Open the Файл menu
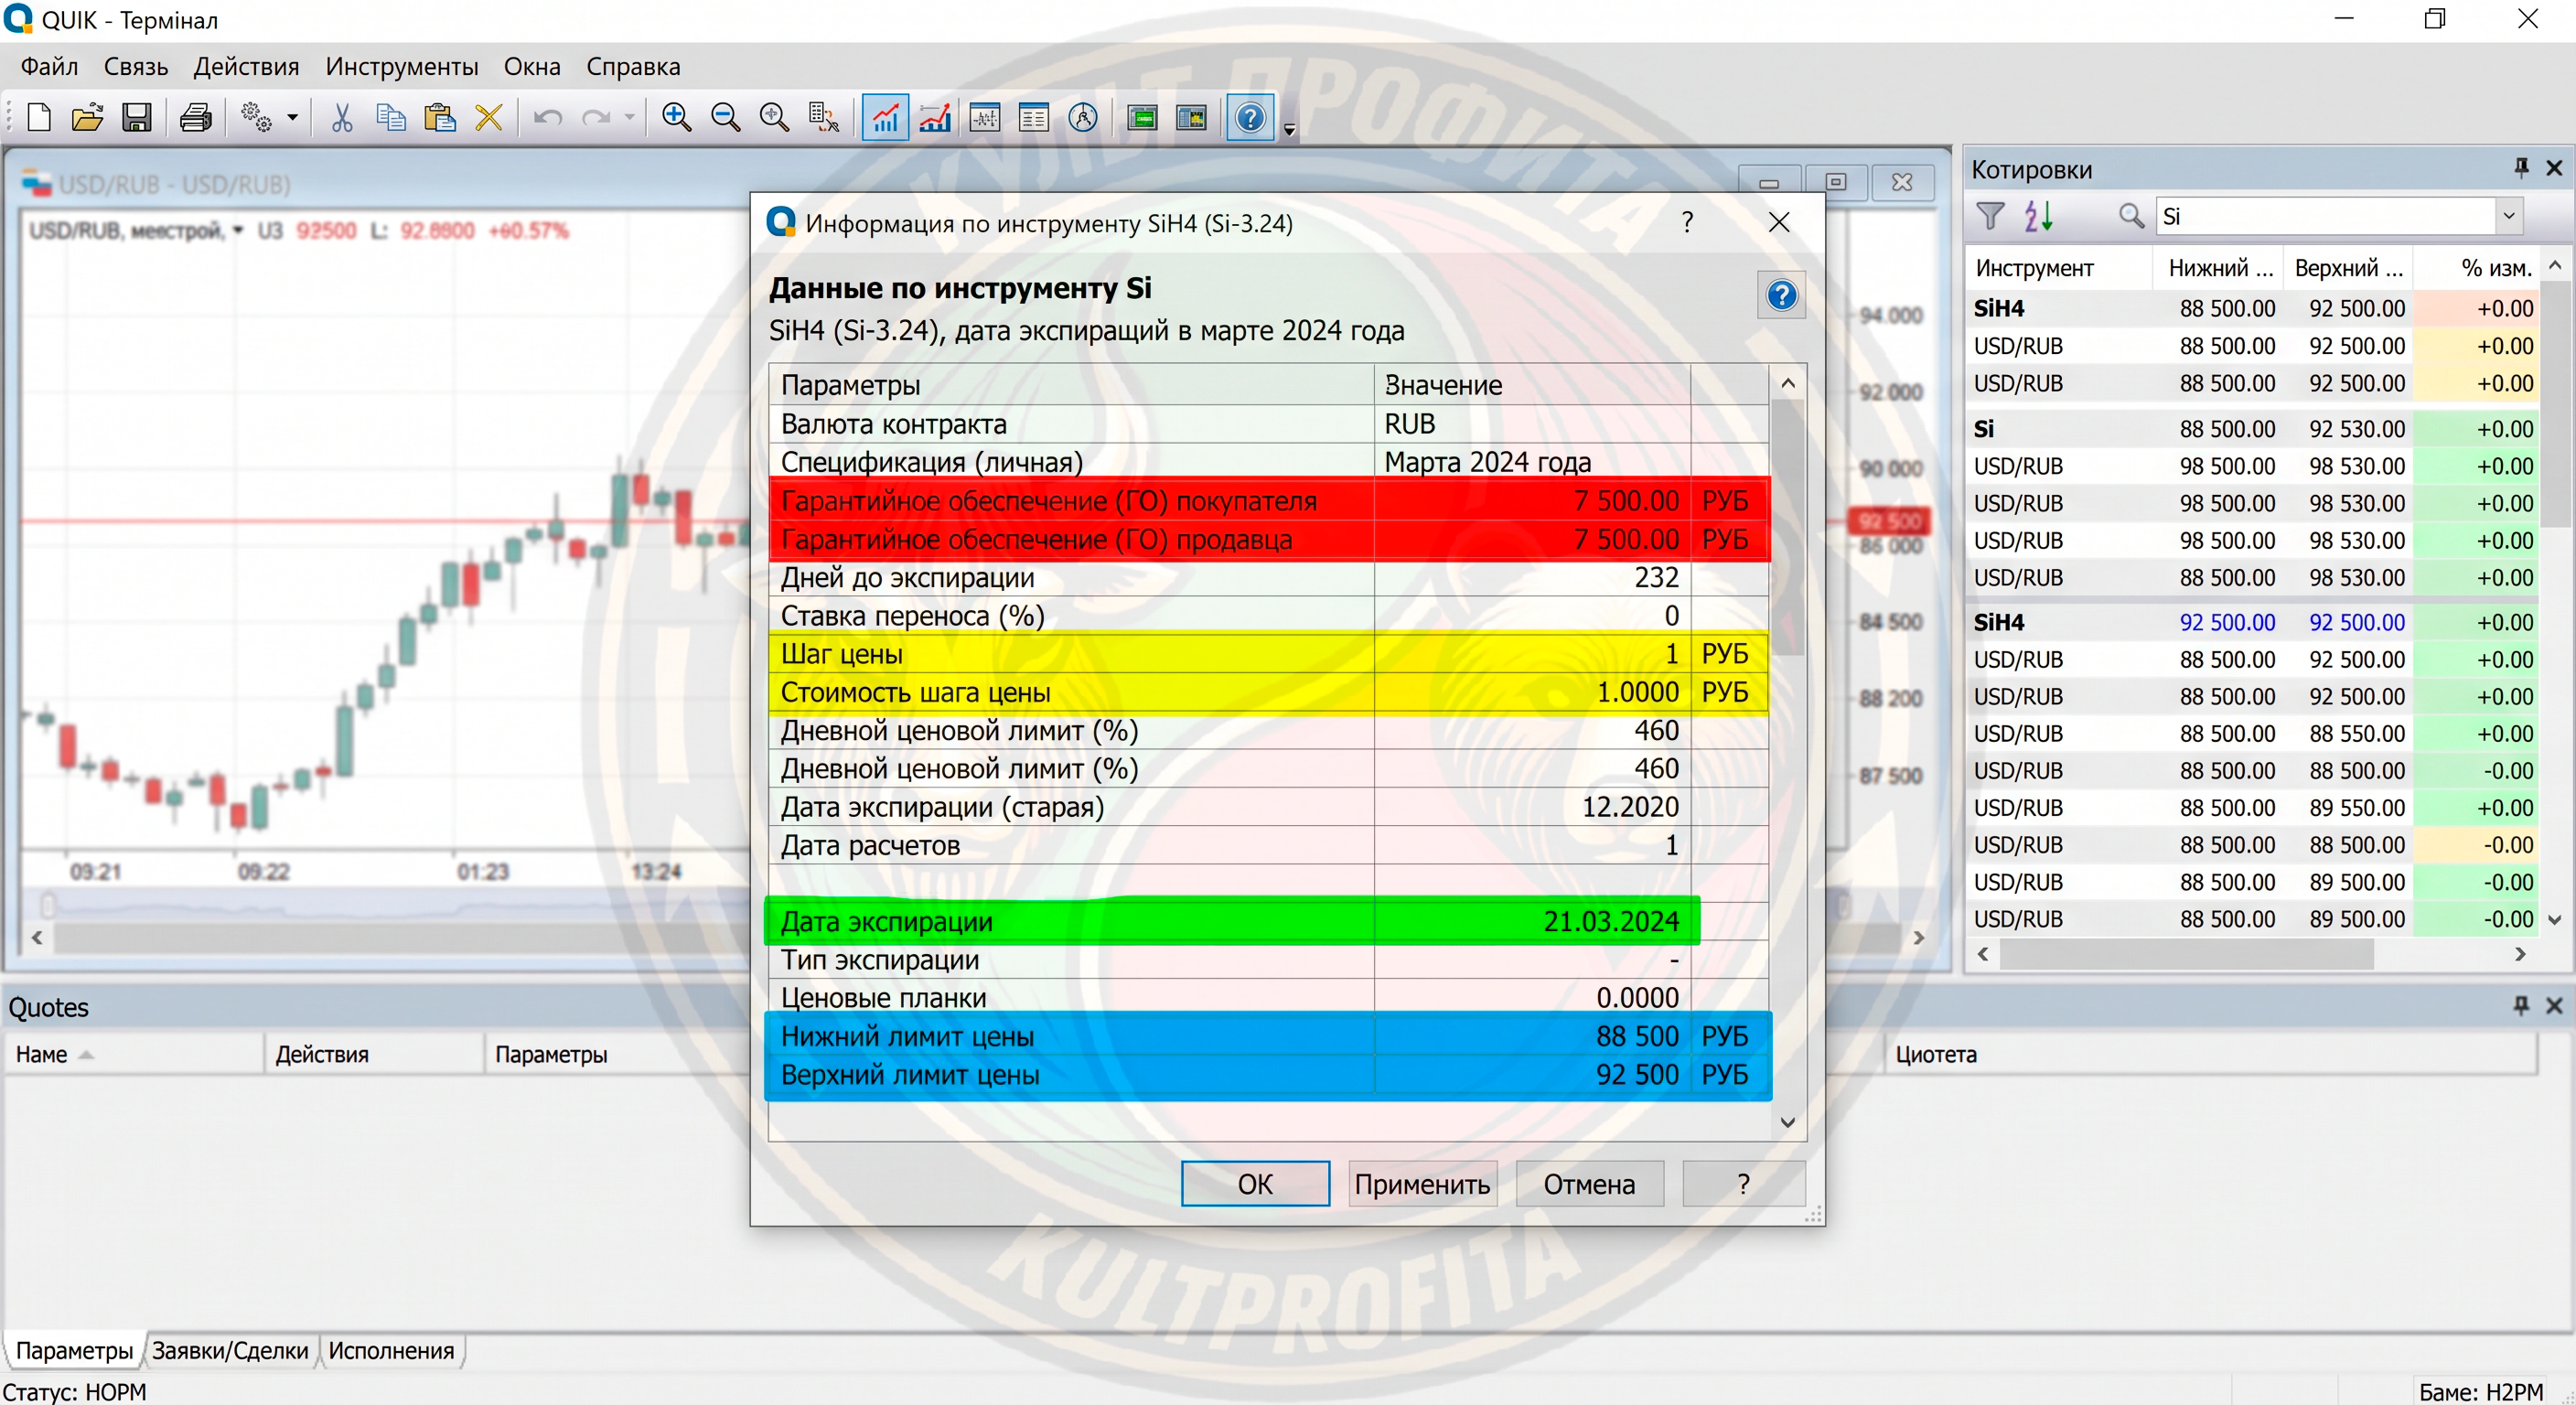The width and height of the screenshot is (2576, 1405). pyautogui.click(x=49, y=67)
